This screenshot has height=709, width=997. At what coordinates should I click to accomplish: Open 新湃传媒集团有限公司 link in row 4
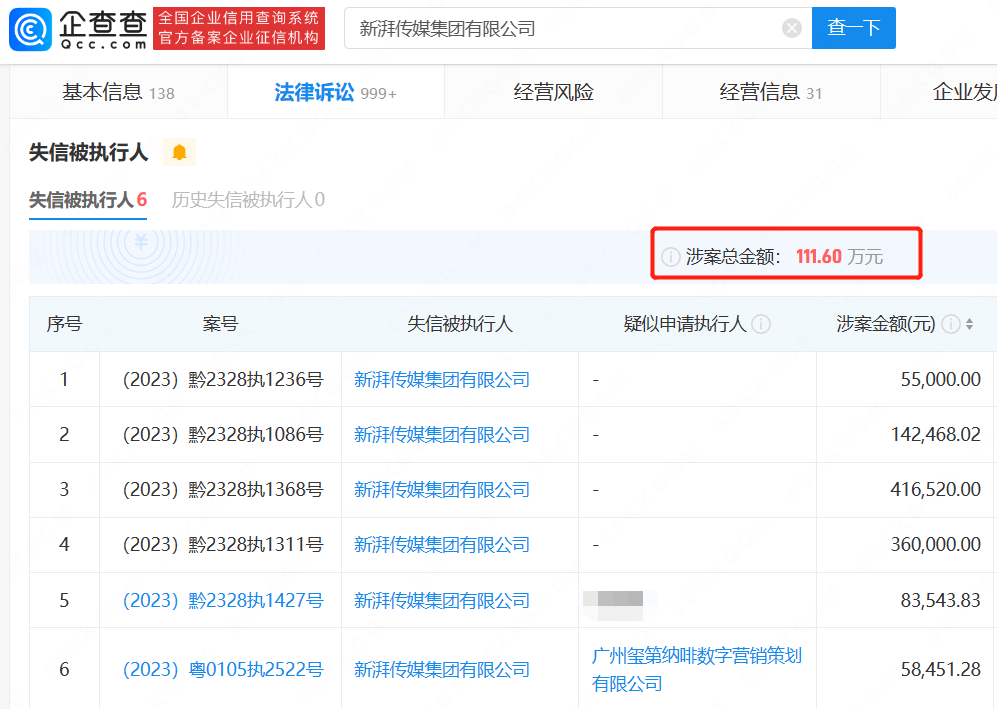click(442, 545)
